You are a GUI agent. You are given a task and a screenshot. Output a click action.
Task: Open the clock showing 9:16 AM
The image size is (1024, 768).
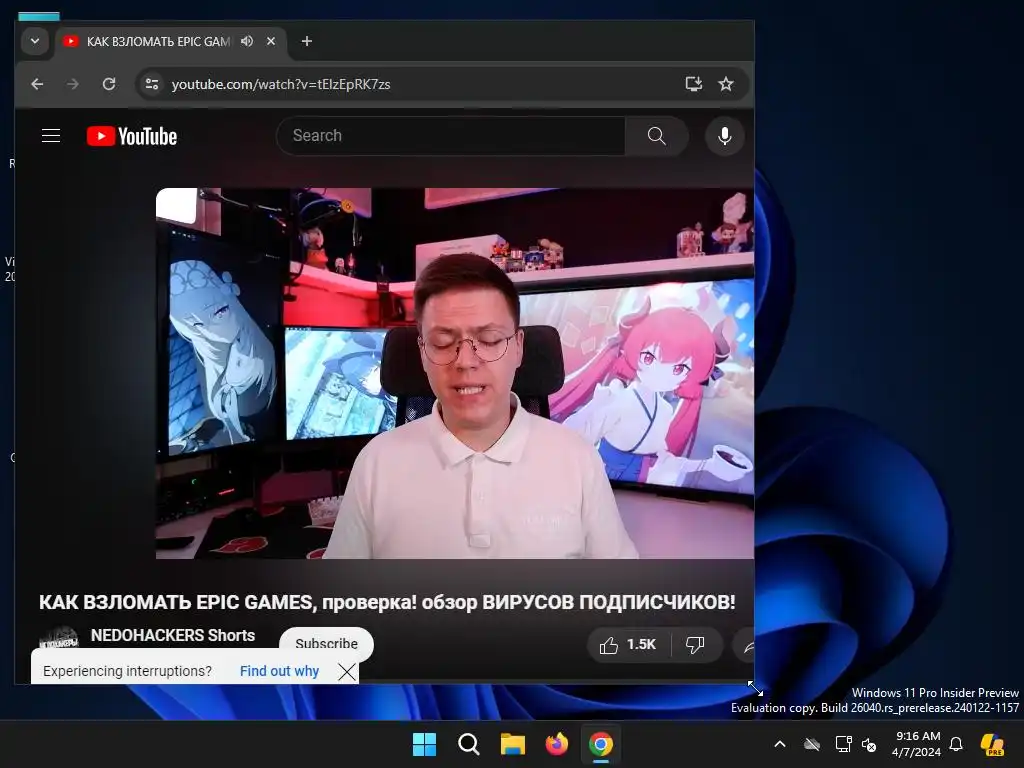click(x=917, y=744)
